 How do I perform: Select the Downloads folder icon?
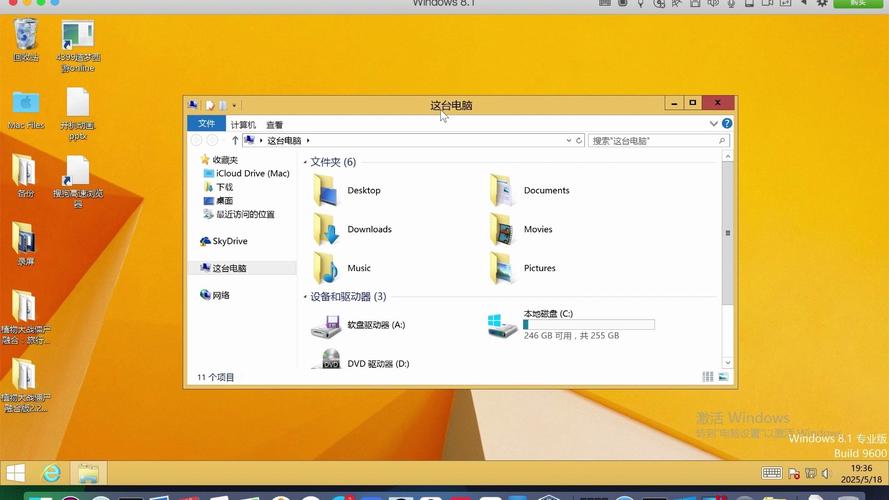tap(326, 229)
